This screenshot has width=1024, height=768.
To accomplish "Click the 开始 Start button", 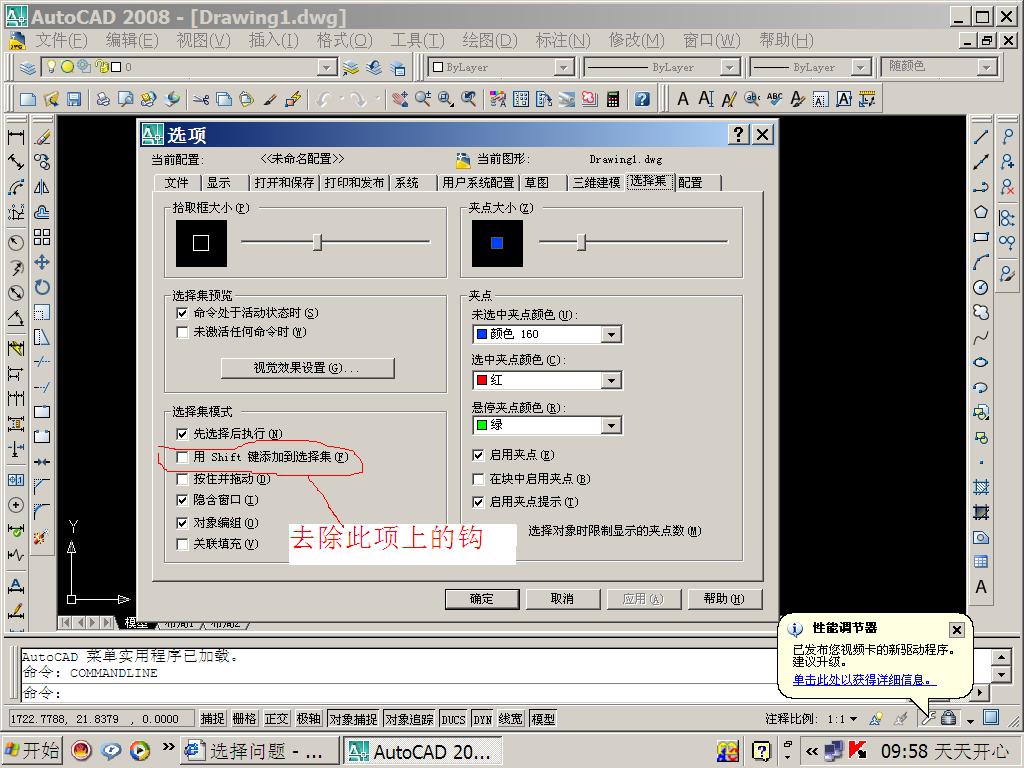I will coord(32,751).
